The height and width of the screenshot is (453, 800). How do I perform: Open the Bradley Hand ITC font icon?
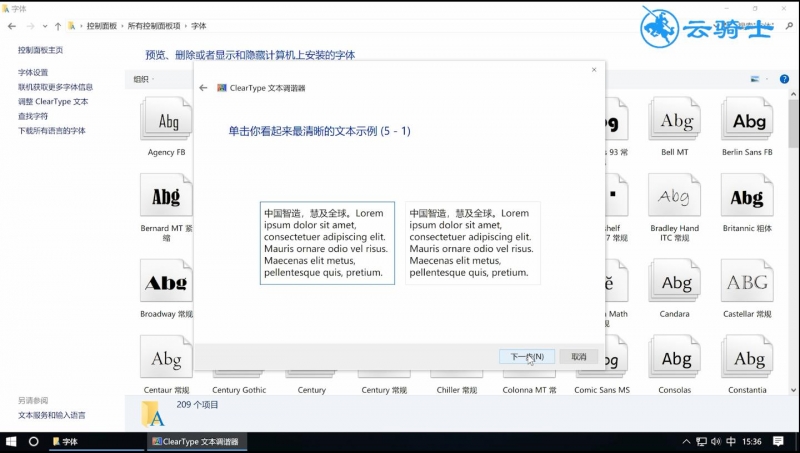click(674, 195)
